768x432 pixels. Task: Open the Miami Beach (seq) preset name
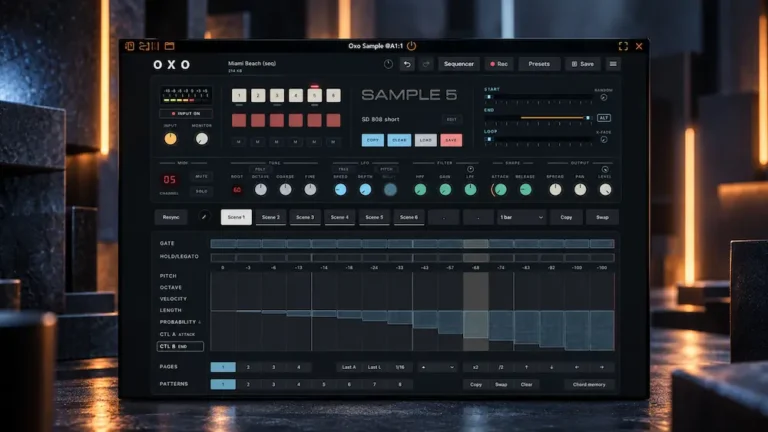(x=252, y=63)
